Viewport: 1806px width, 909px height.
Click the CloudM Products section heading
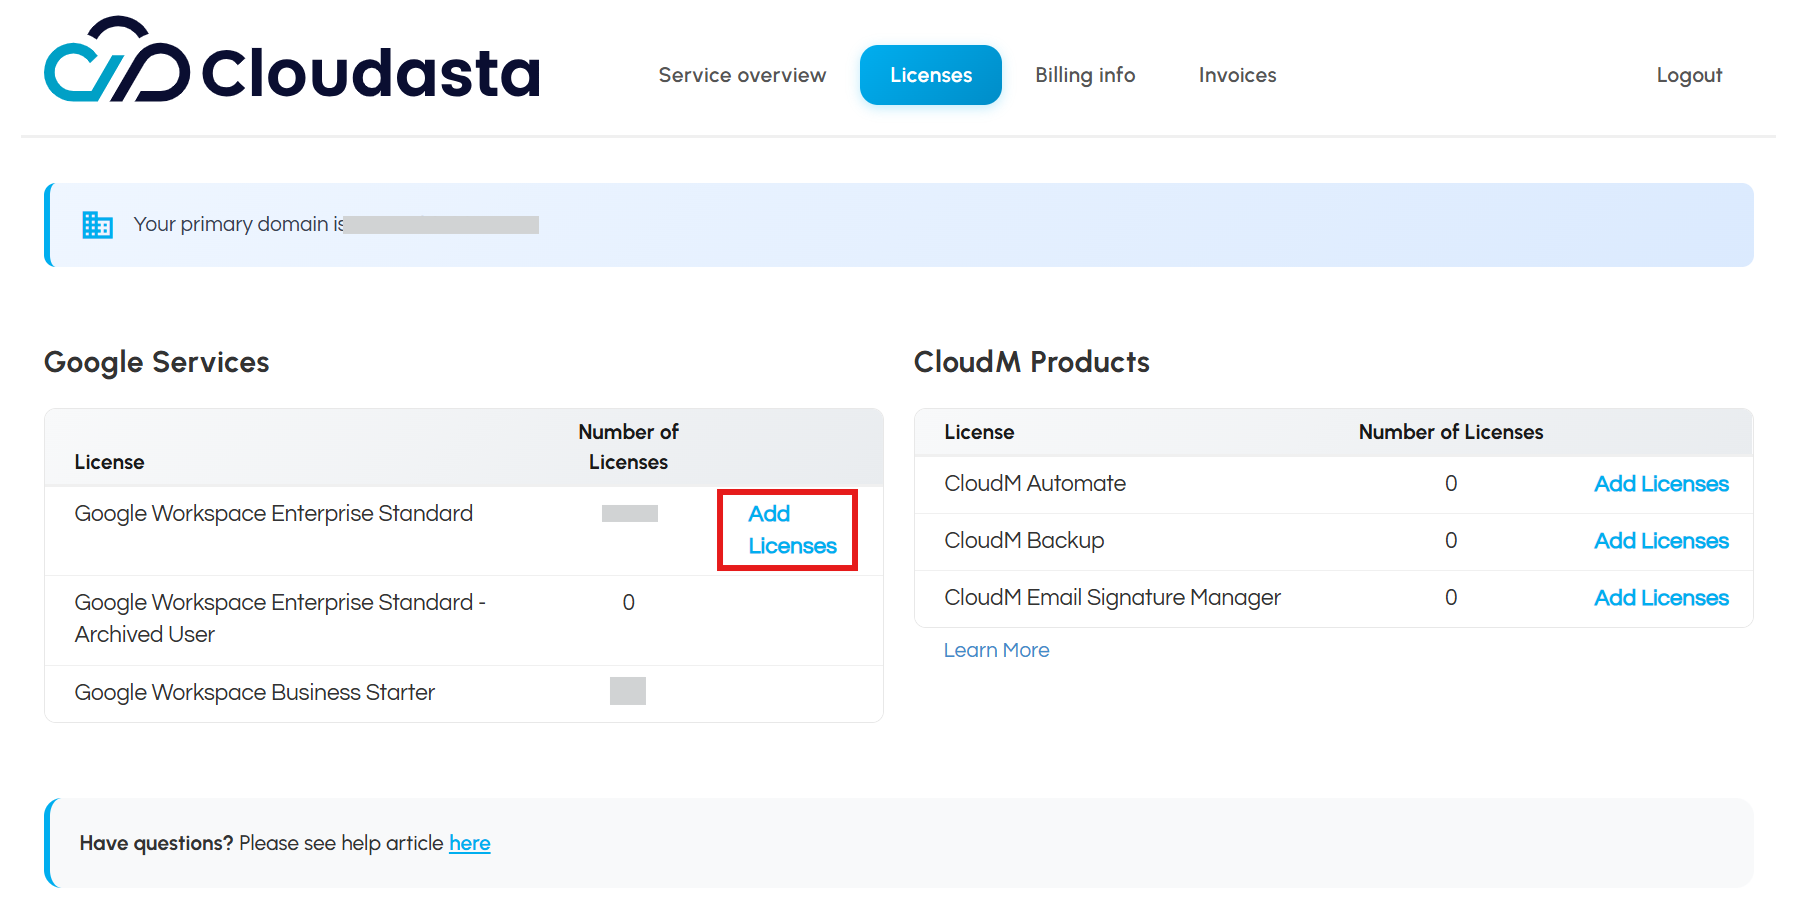[x=1031, y=362]
